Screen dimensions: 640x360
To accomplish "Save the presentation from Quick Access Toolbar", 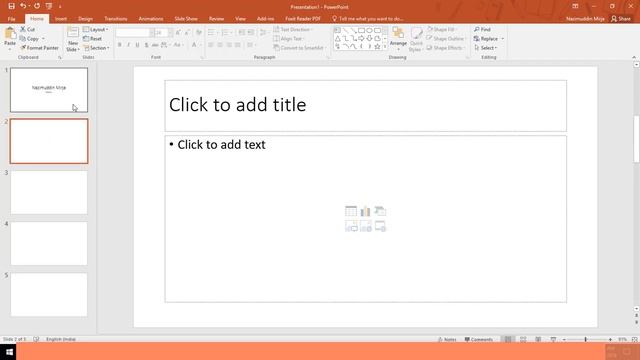I will click(x=11, y=6).
